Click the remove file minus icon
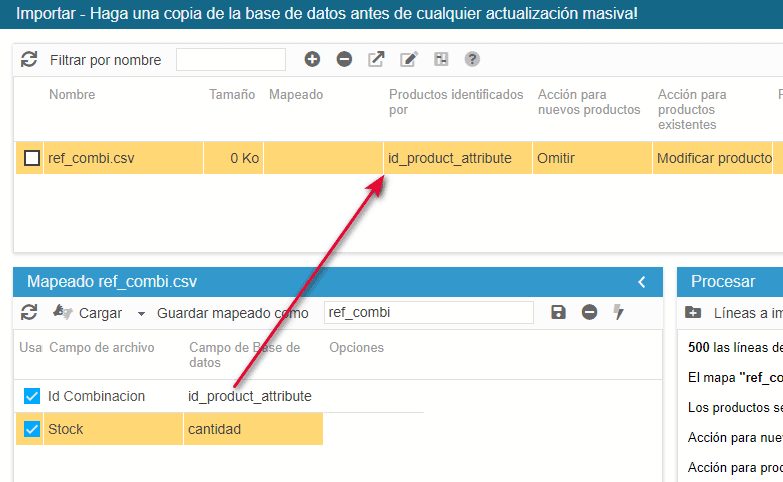 344,60
